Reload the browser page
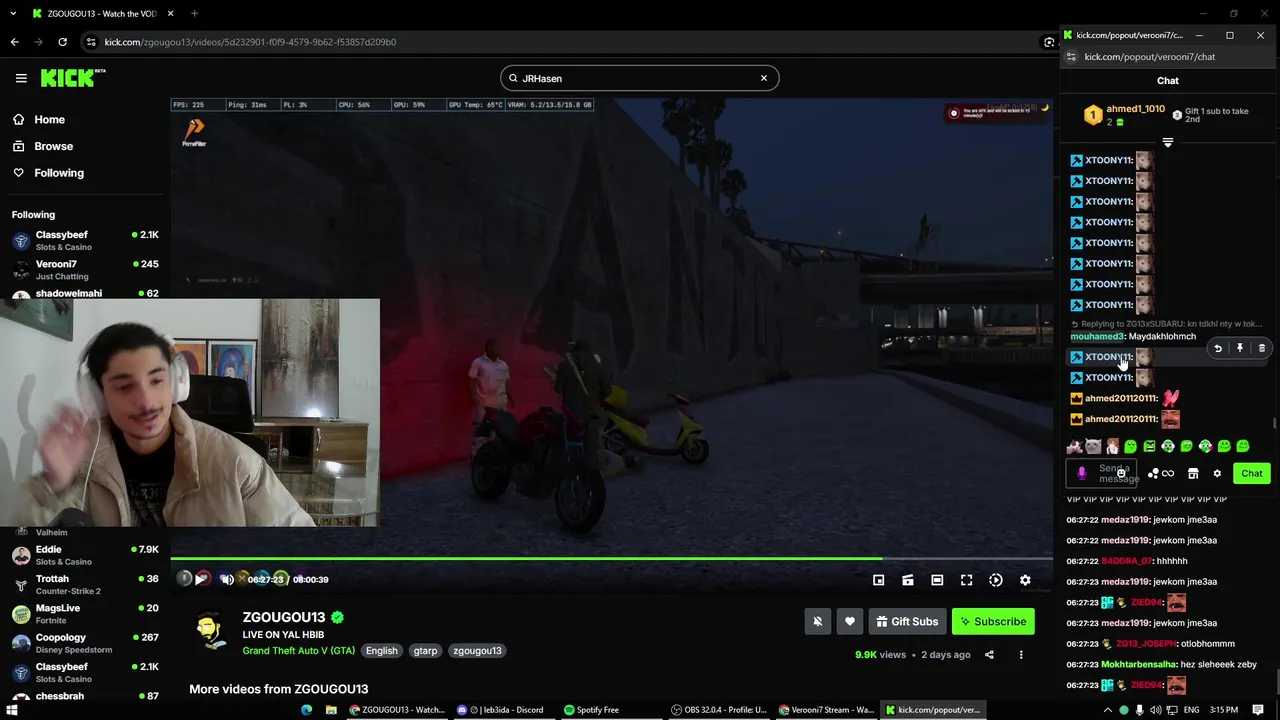This screenshot has height=720, width=1280. coord(62,42)
